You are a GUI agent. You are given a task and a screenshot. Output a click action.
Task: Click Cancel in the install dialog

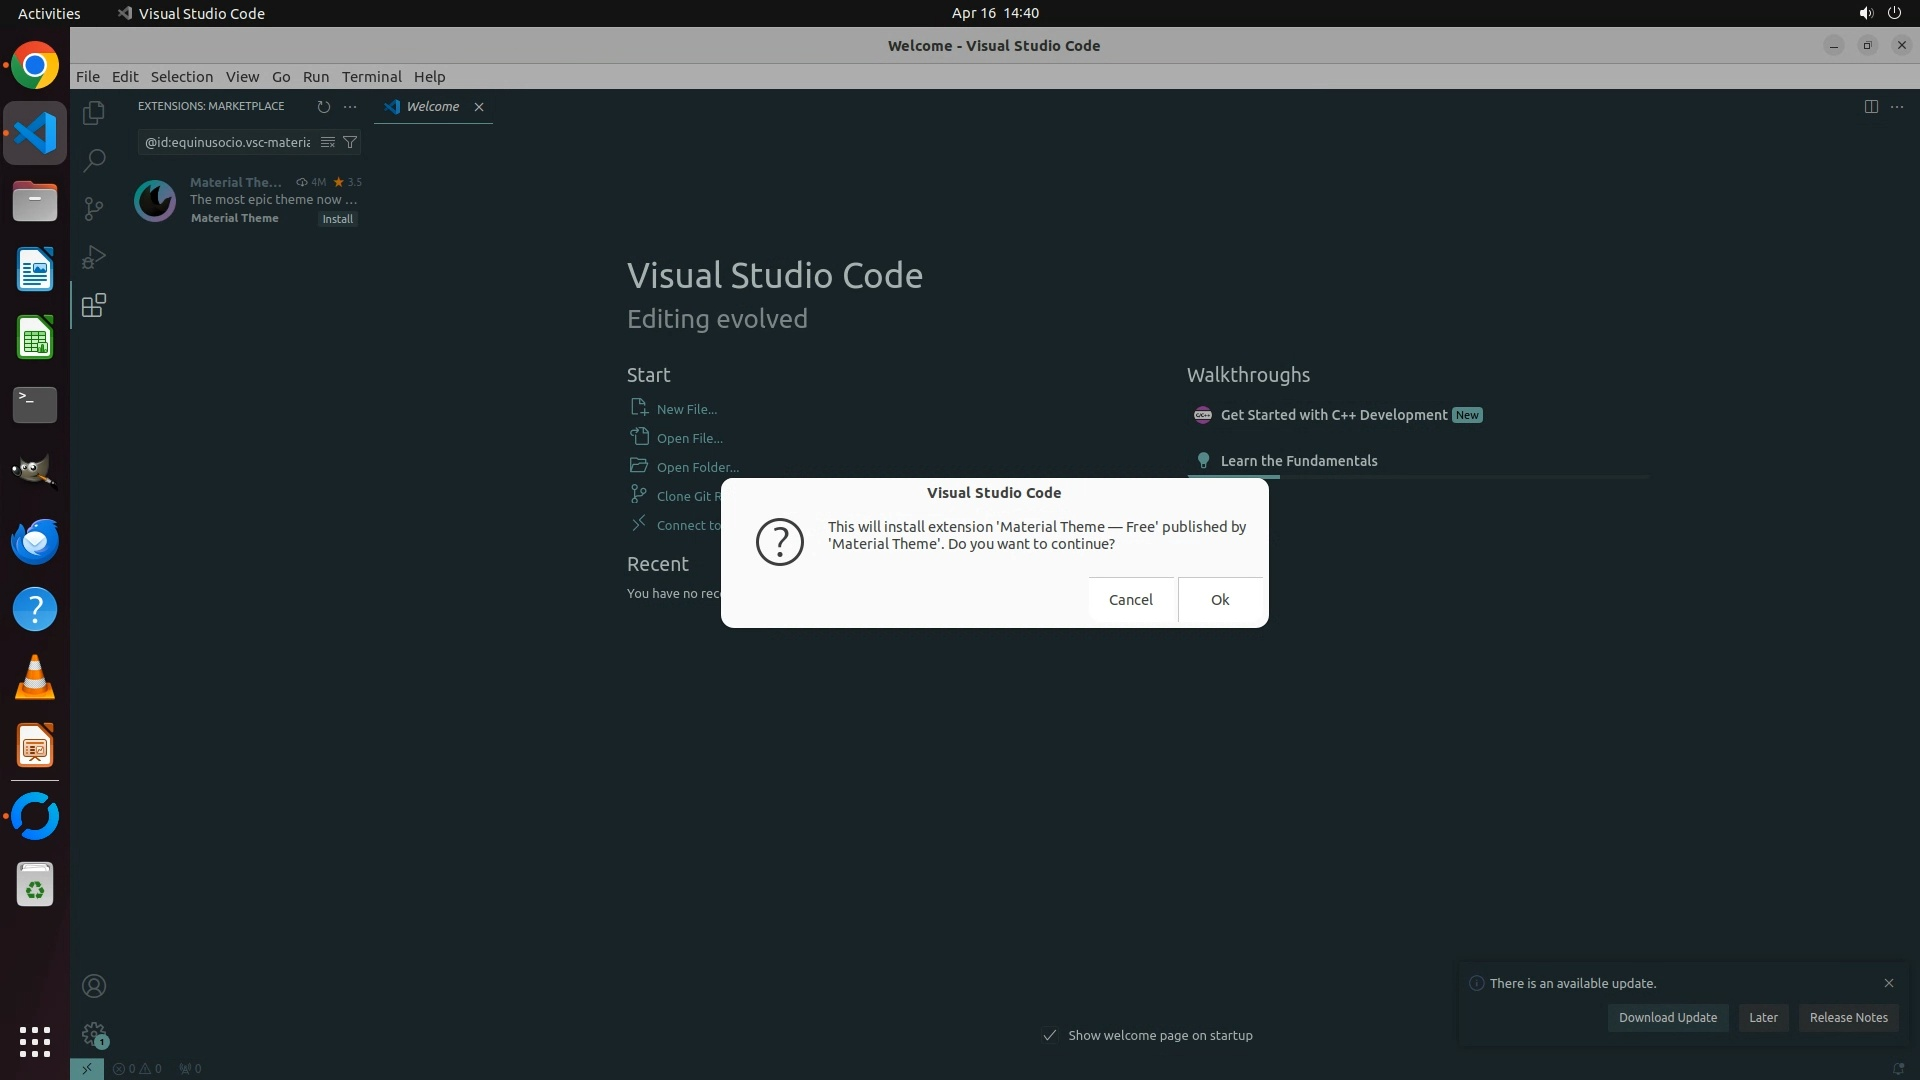tap(1130, 599)
